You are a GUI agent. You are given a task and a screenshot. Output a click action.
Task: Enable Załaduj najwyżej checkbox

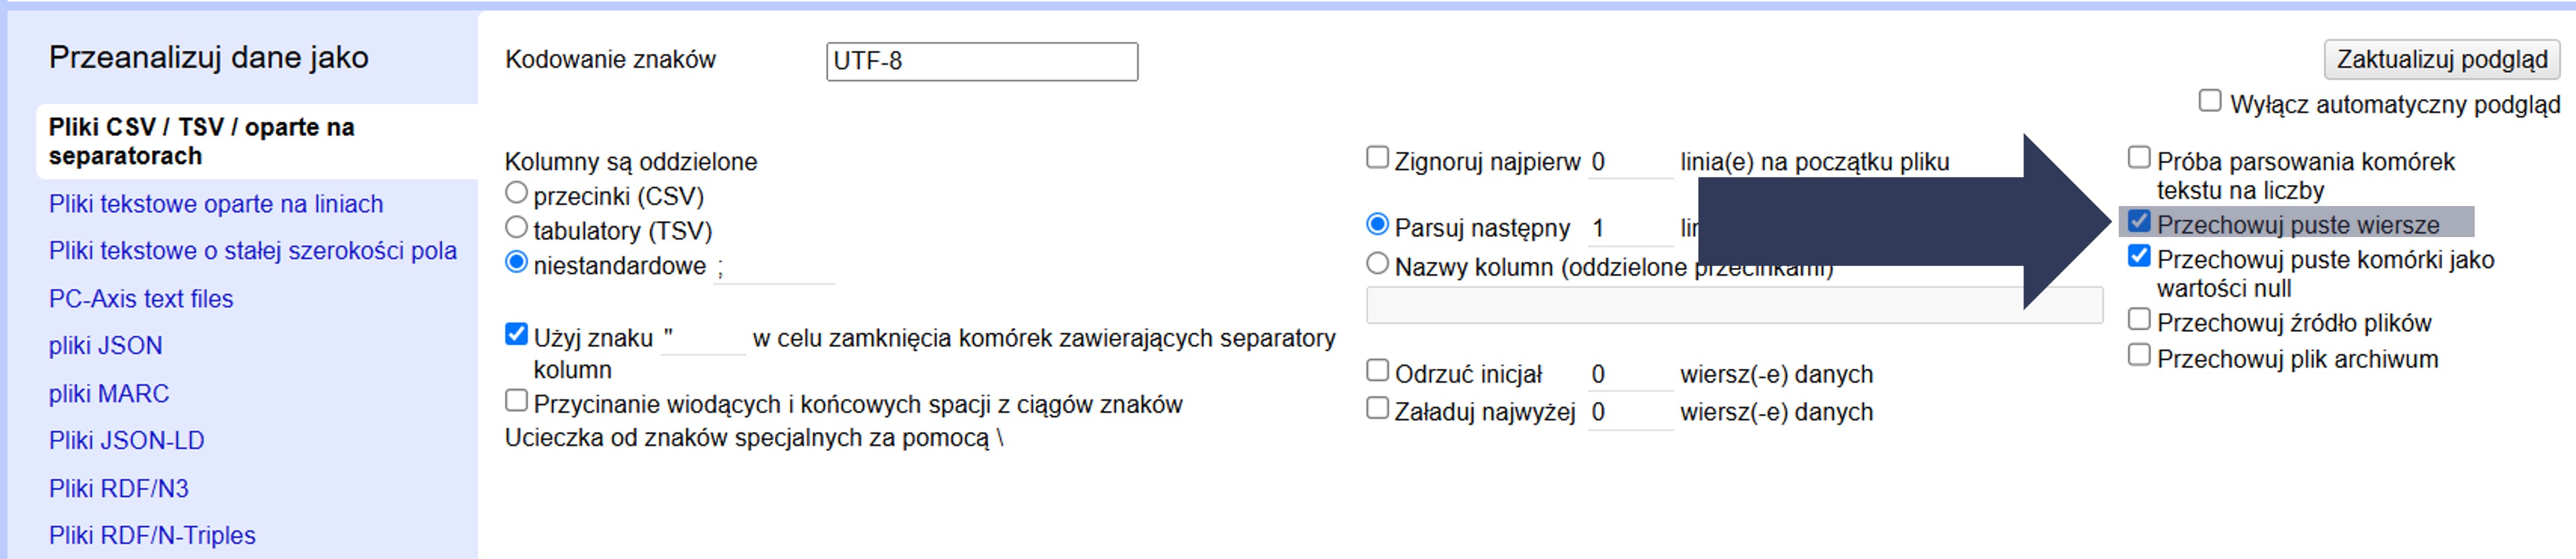pos(1377,409)
